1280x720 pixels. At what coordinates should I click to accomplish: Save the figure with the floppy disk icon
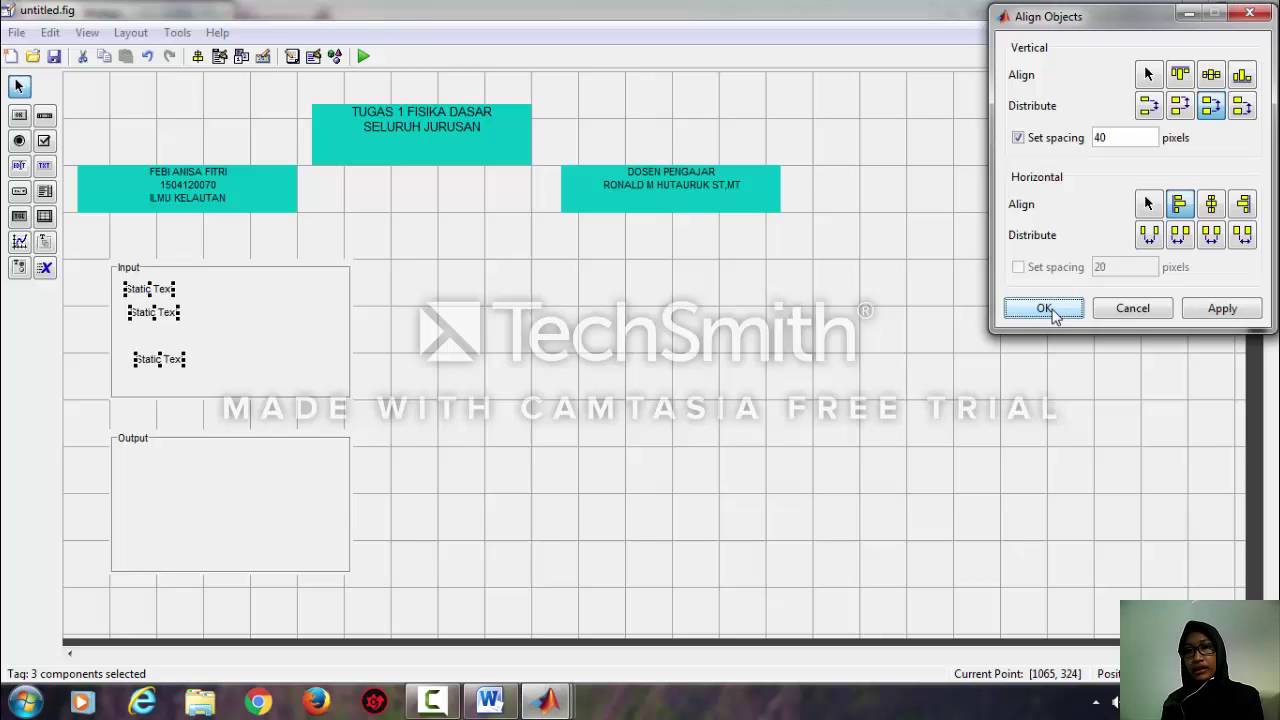(54, 57)
